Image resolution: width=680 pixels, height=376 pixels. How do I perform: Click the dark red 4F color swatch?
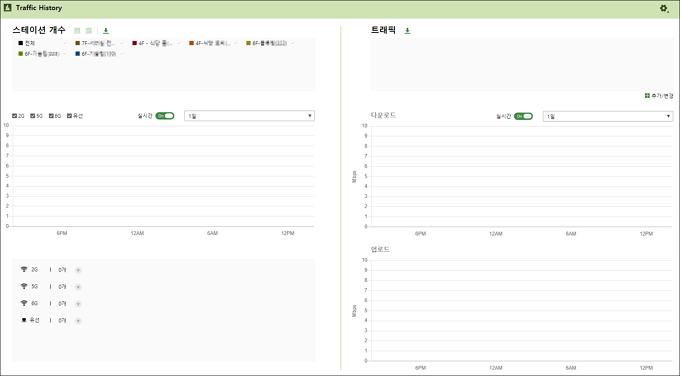click(134, 43)
